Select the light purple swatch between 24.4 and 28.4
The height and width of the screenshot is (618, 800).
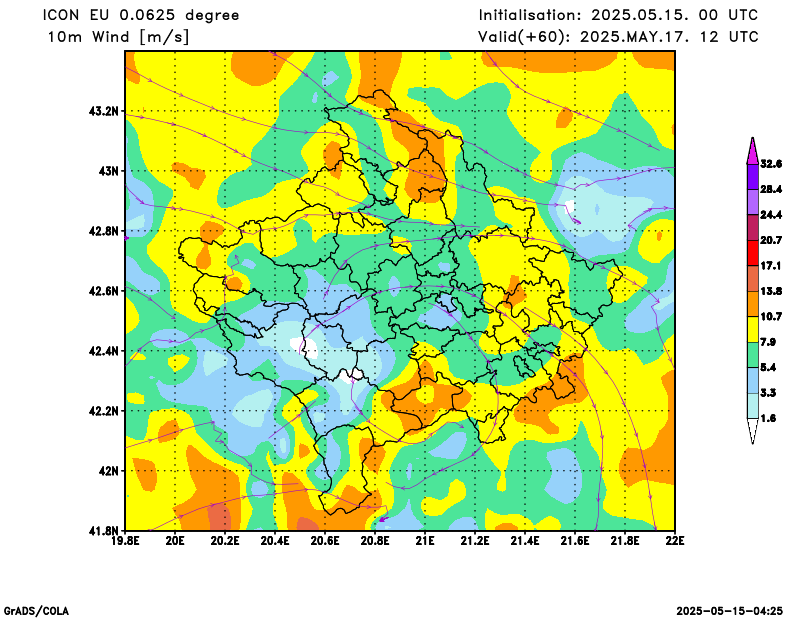coord(753,202)
